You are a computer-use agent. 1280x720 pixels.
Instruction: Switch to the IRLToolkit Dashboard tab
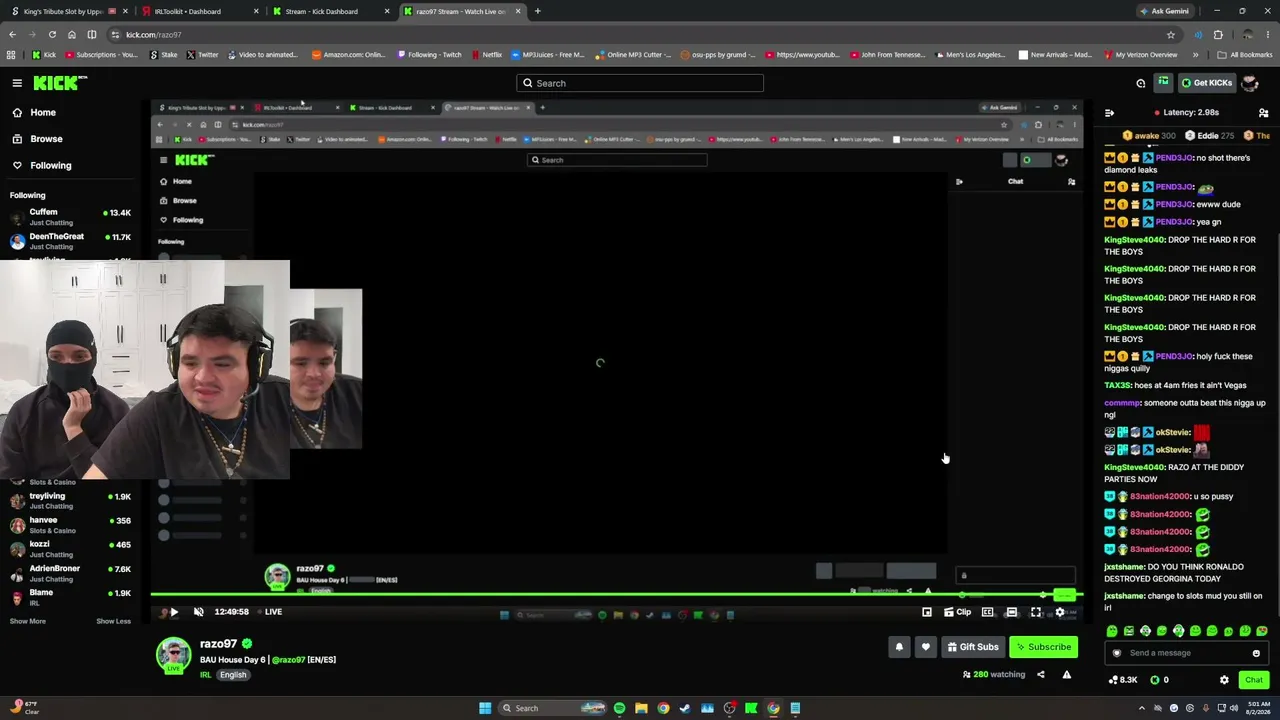[200, 11]
